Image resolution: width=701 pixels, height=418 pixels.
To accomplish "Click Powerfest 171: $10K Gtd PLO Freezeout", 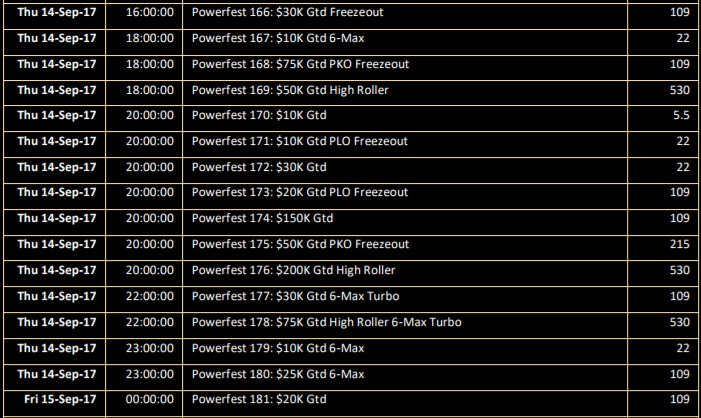I will click(300, 141).
